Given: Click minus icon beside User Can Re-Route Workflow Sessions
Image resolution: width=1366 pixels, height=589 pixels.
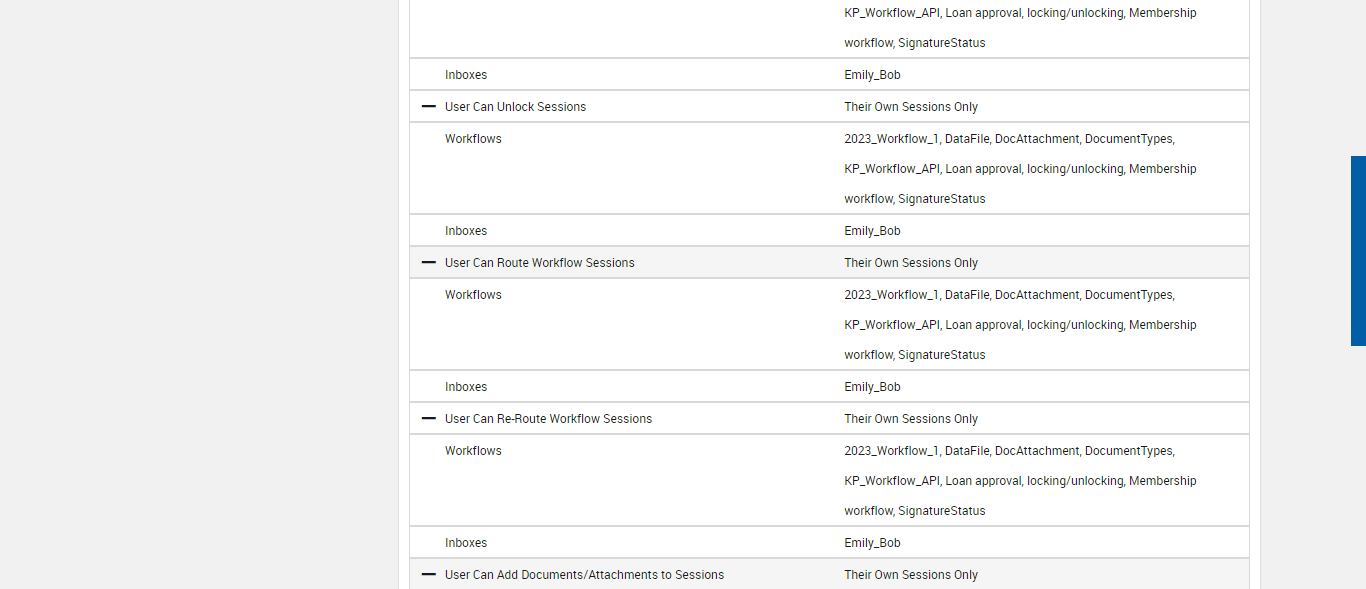Looking at the screenshot, I should (429, 418).
